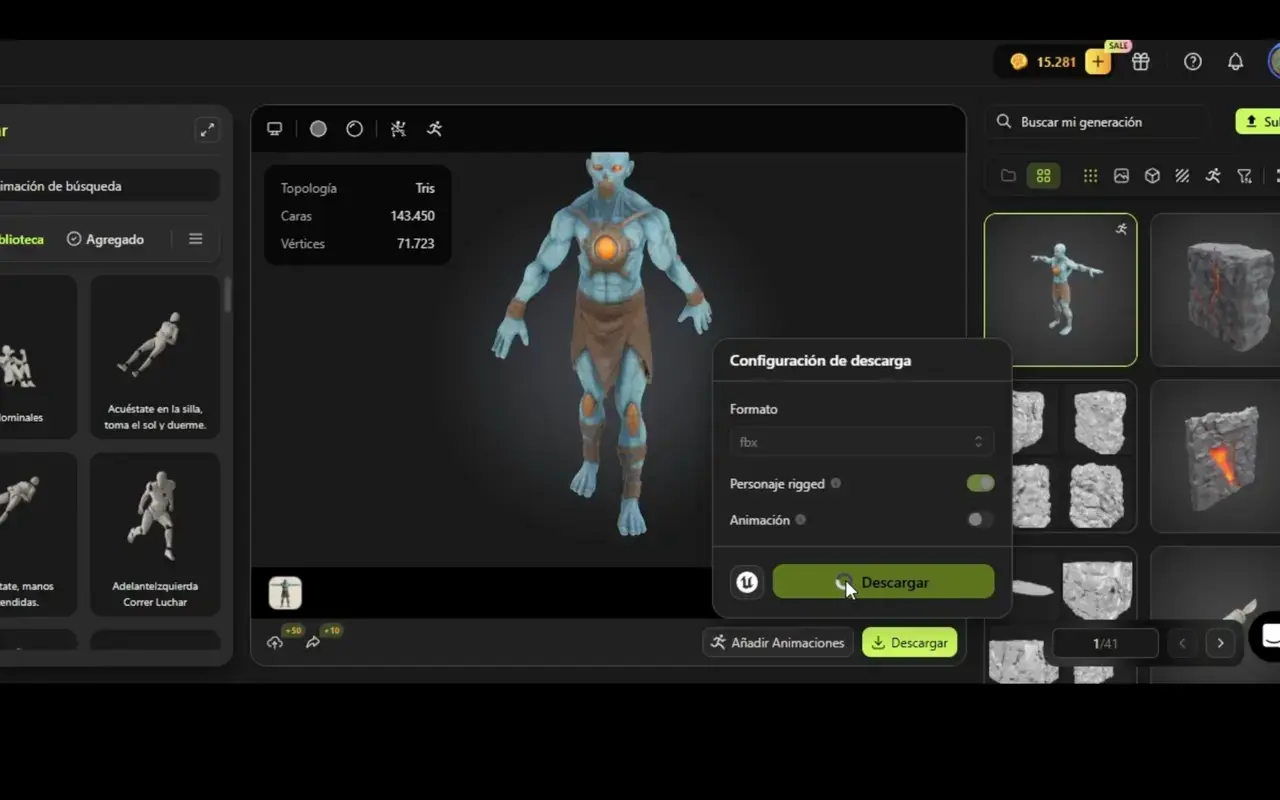Open the Unreal Engine export icon

pyautogui.click(x=747, y=581)
